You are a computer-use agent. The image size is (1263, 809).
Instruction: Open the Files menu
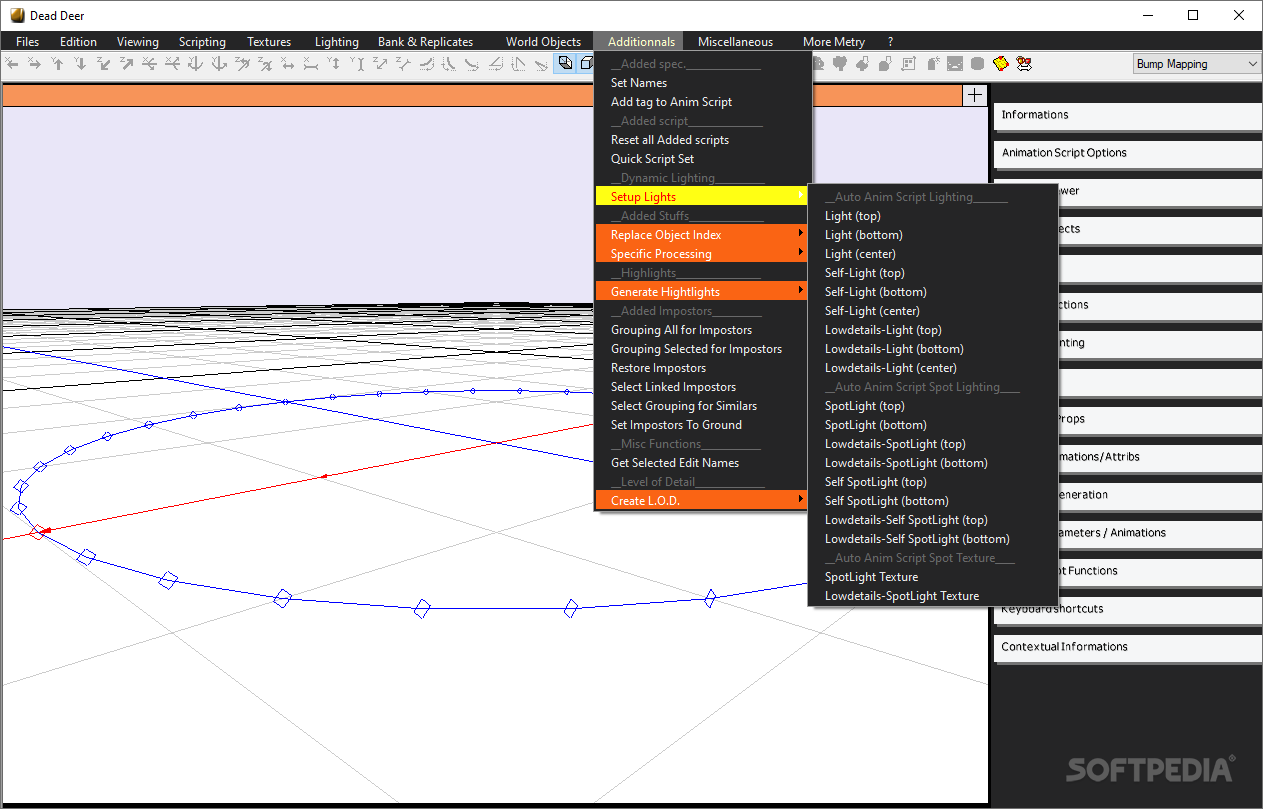tap(28, 42)
